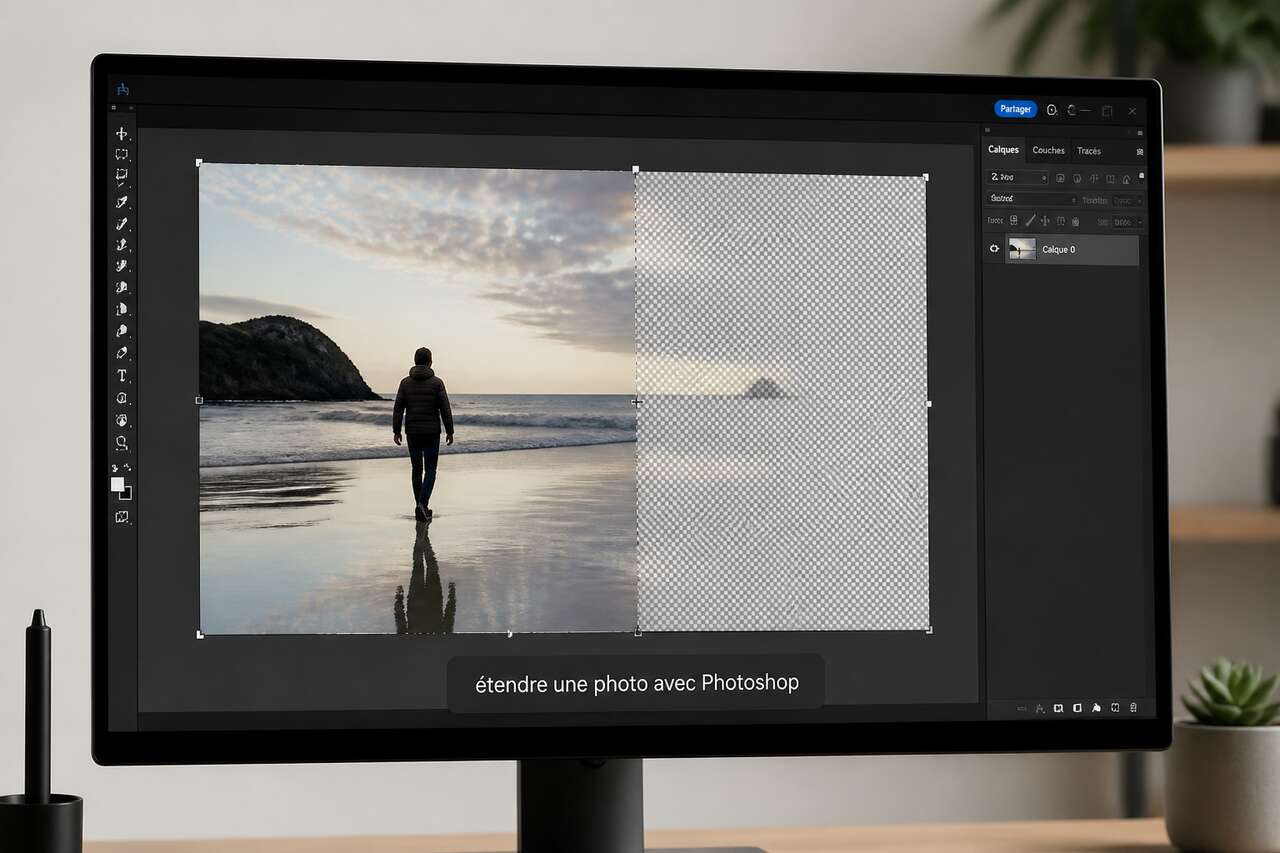Click the foreground color swatch
1280x853 pixels.
point(117,484)
